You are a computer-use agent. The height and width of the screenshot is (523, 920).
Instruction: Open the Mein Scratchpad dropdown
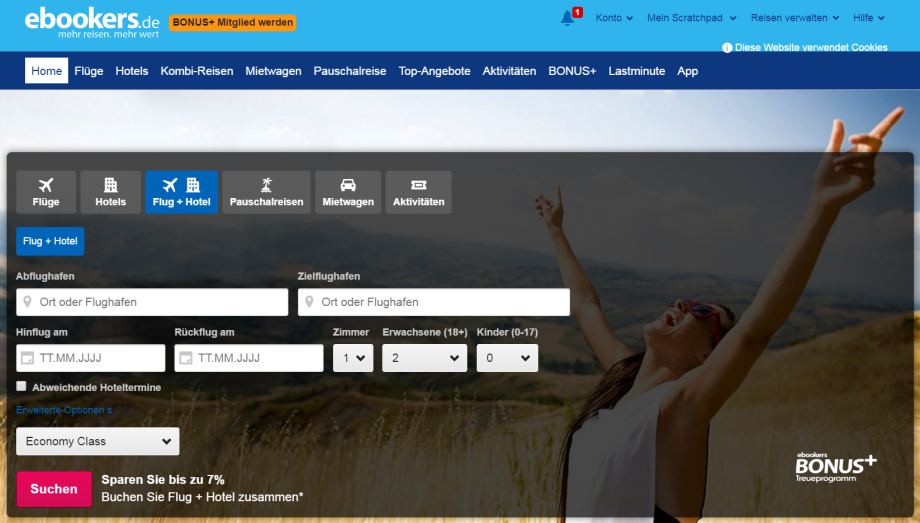[691, 18]
